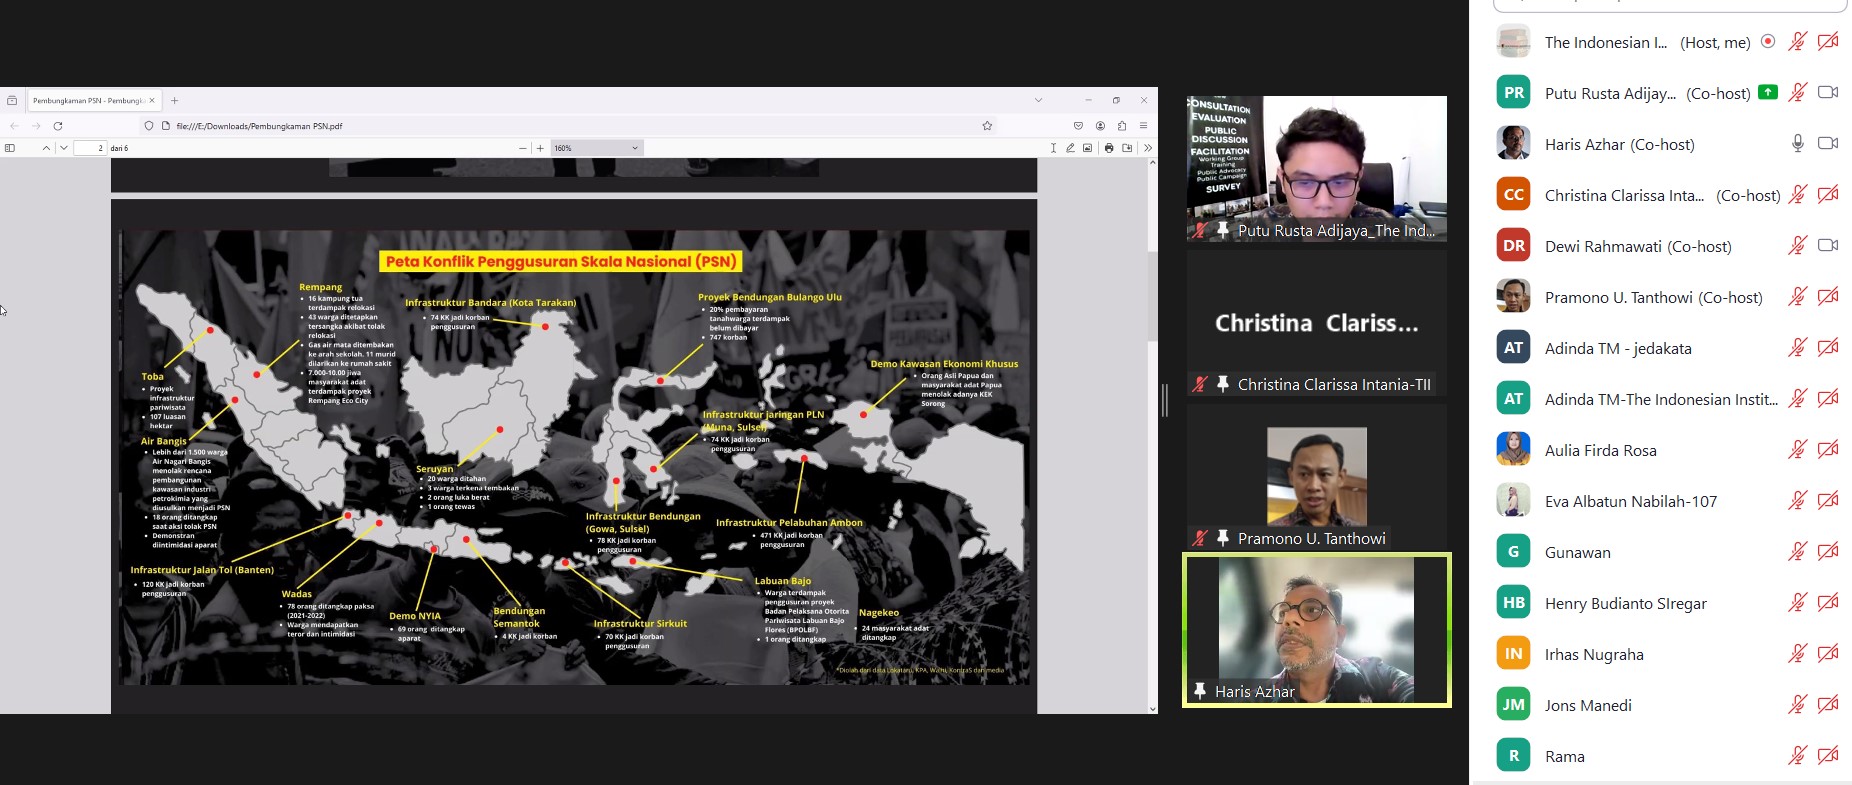The height and width of the screenshot is (785, 1852).
Task: Expand the PDF tools overflow menu
Action: (1147, 148)
